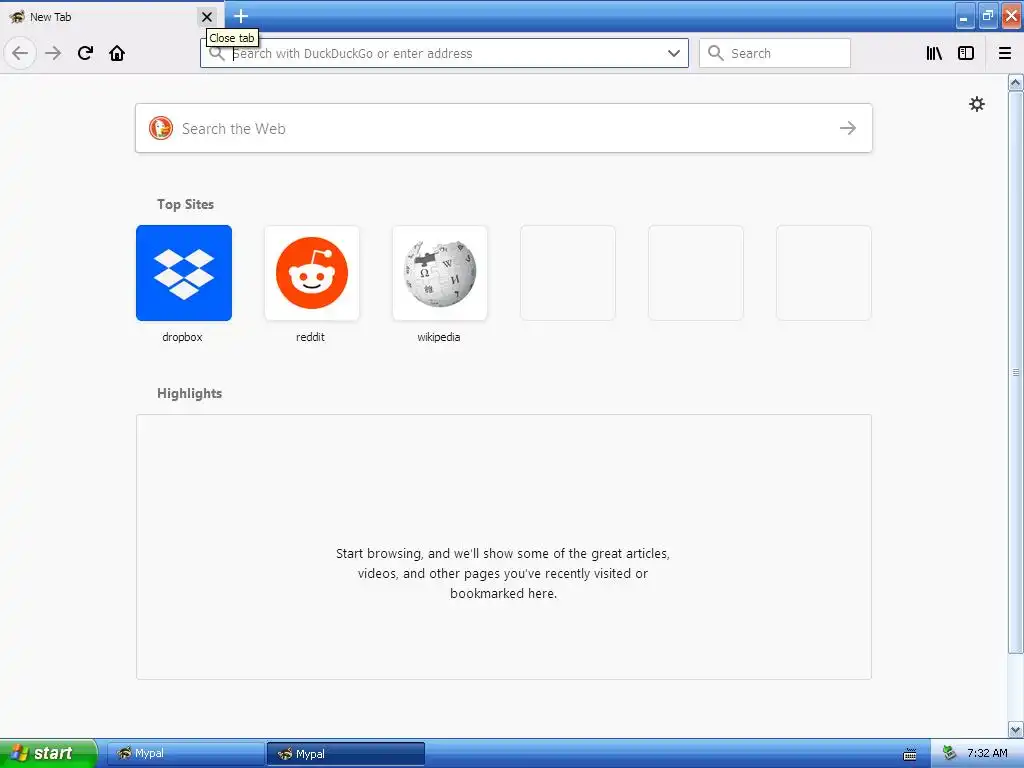The height and width of the screenshot is (768, 1024).
Task: Submit search with the arrow button
Action: pyautogui.click(x=848, y=128)
